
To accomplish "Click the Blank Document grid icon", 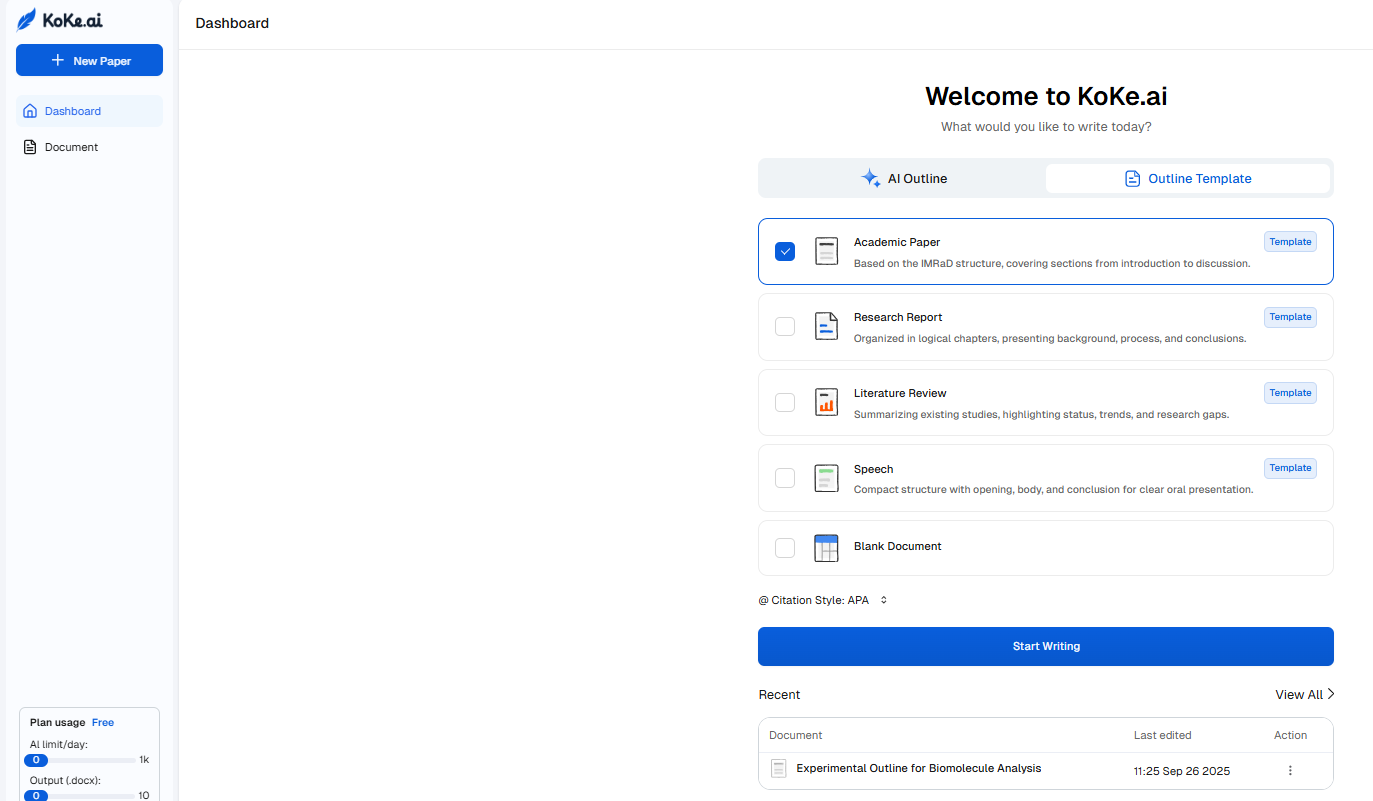I will coord(826,548).
